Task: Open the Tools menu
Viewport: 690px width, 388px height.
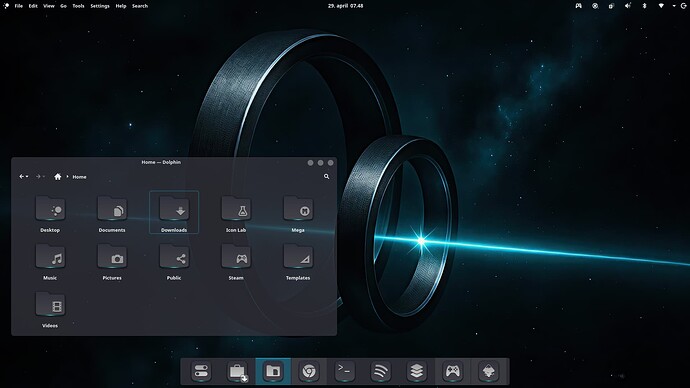Action: [78, 6]
